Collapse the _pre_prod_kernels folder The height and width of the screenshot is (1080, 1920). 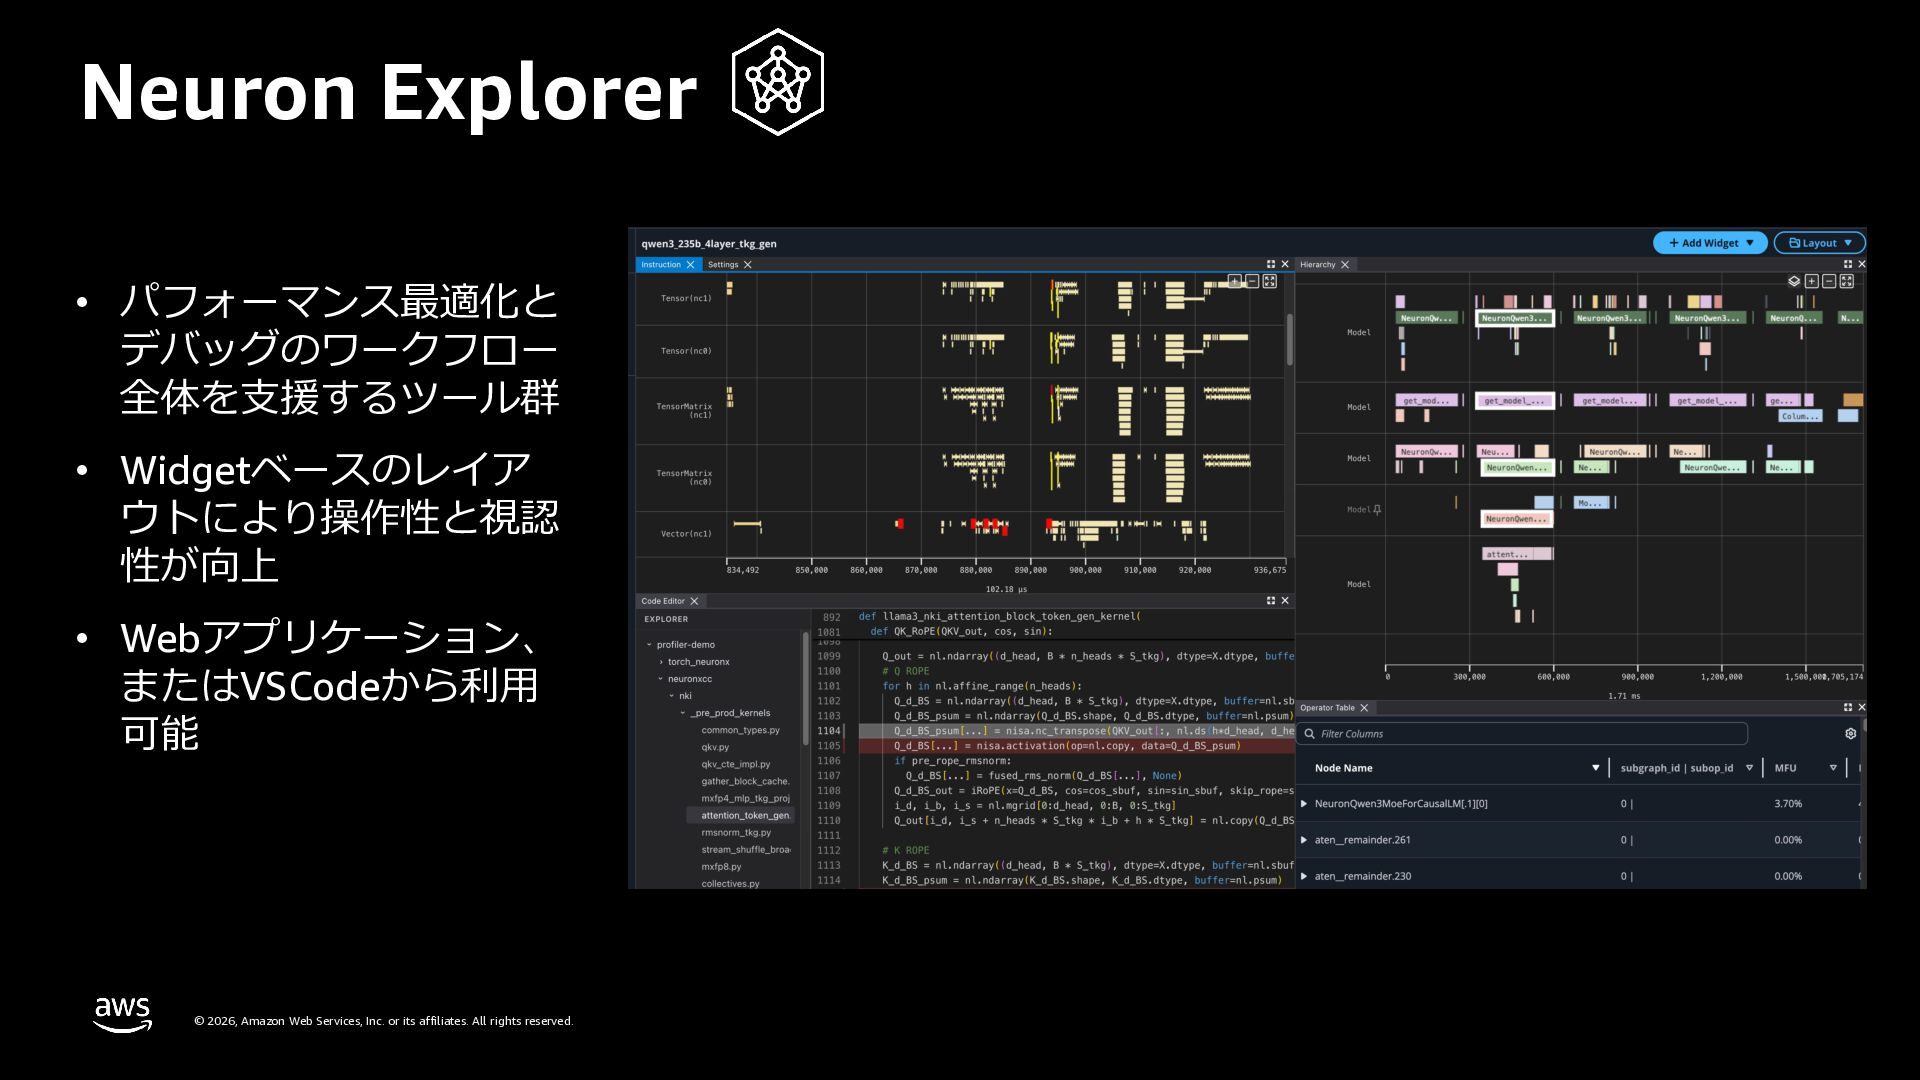[x=683, y=713]
